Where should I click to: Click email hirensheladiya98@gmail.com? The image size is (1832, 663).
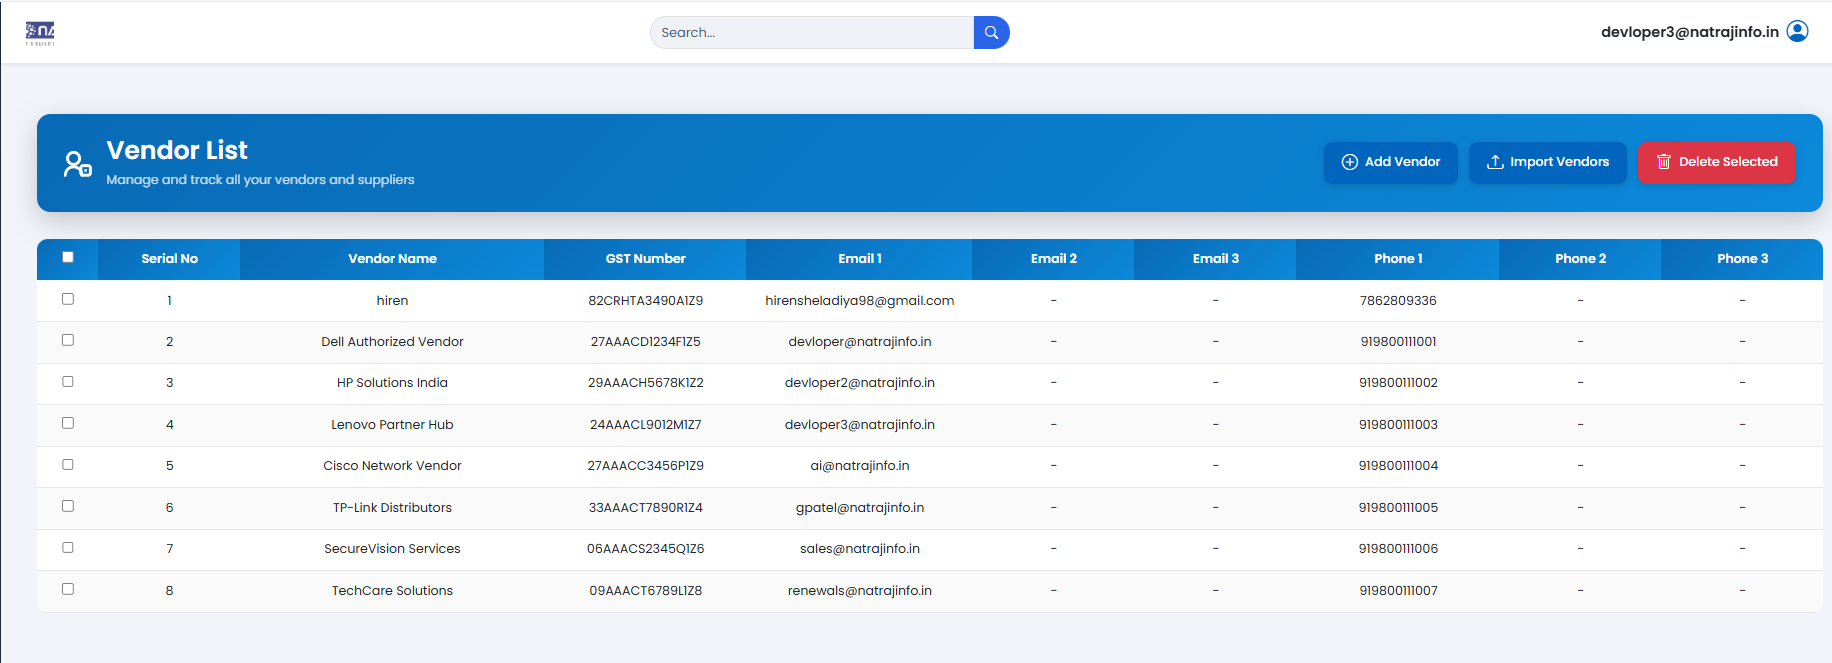click(859, 301)
